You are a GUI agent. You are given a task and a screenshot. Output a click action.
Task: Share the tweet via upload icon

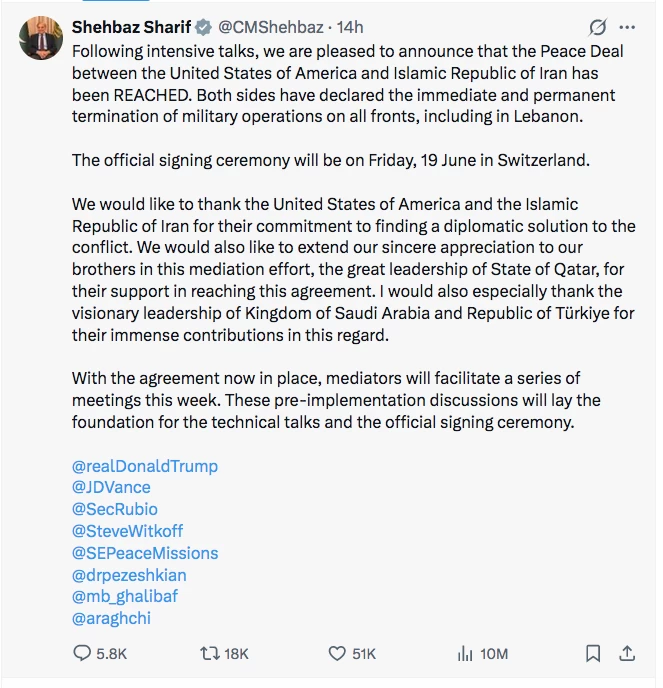click(627, 653)
